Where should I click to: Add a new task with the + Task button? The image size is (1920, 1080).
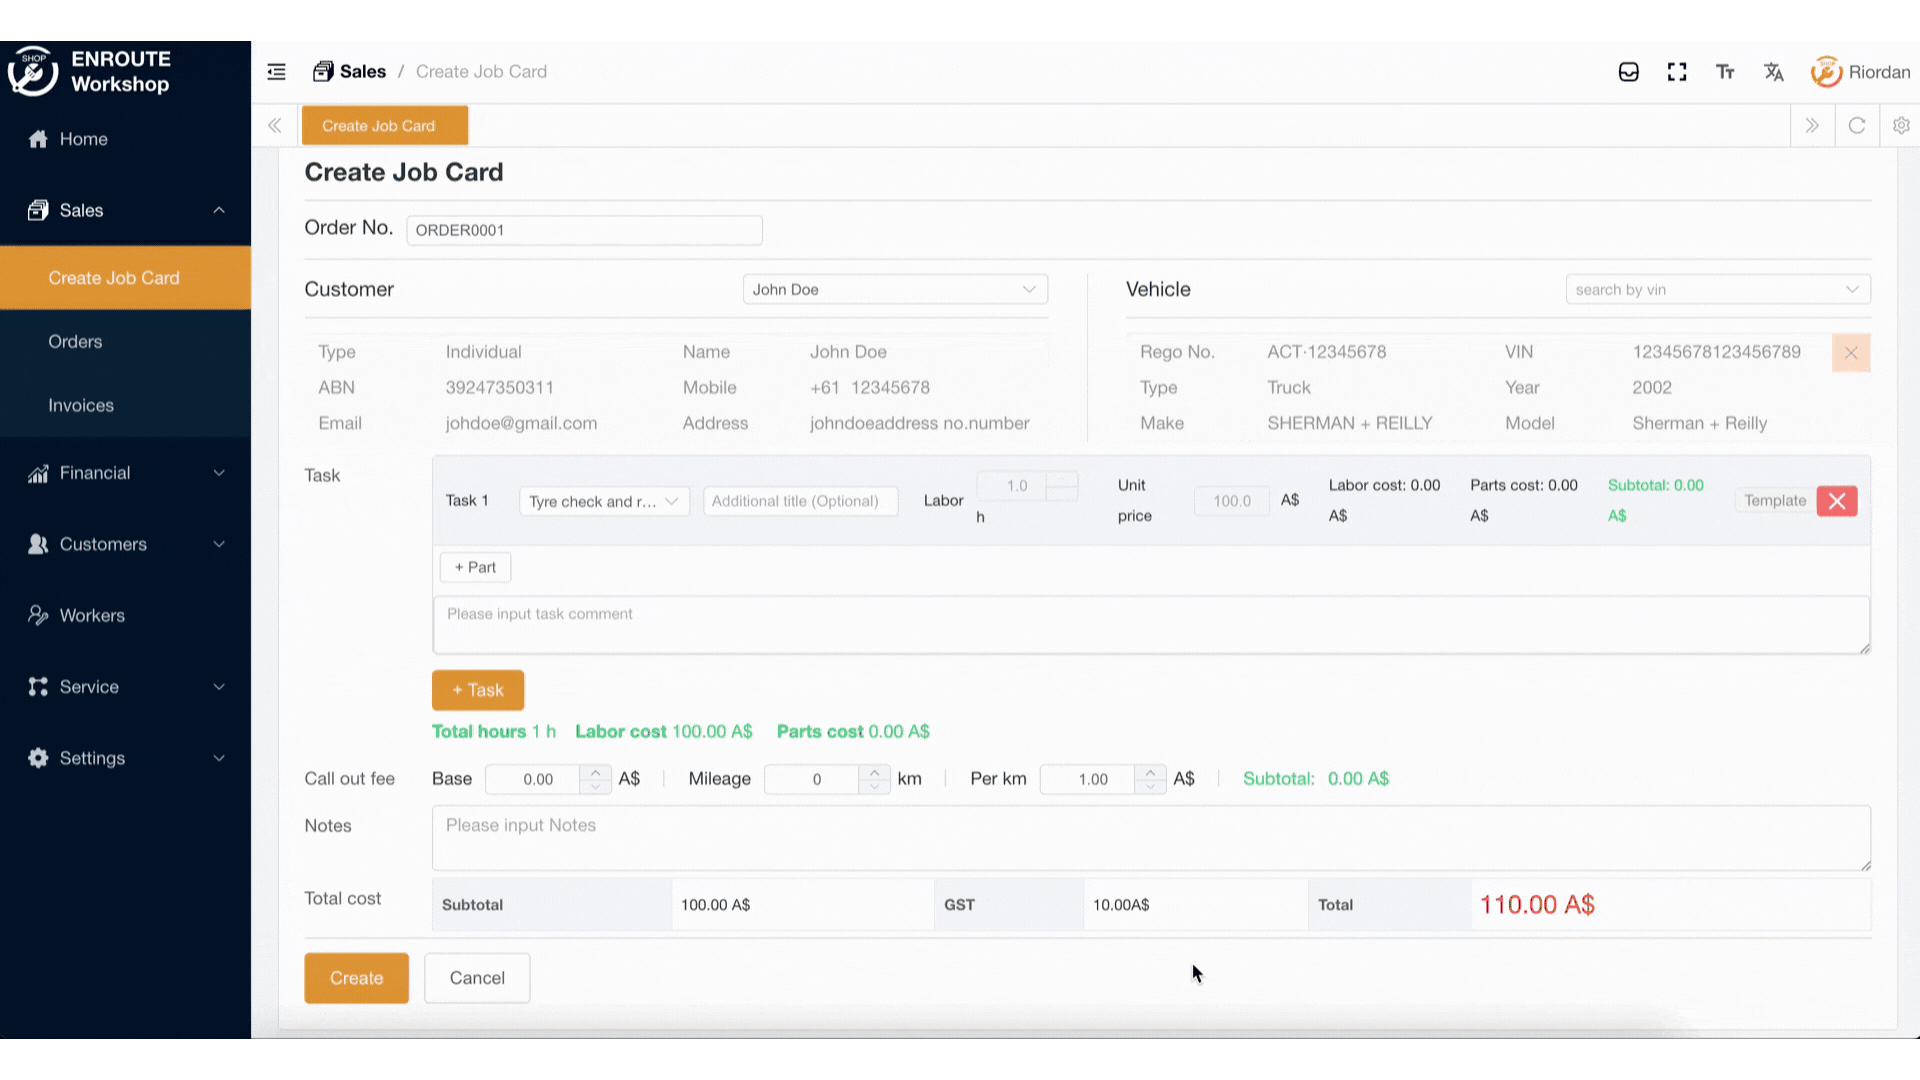click(477, 689)
